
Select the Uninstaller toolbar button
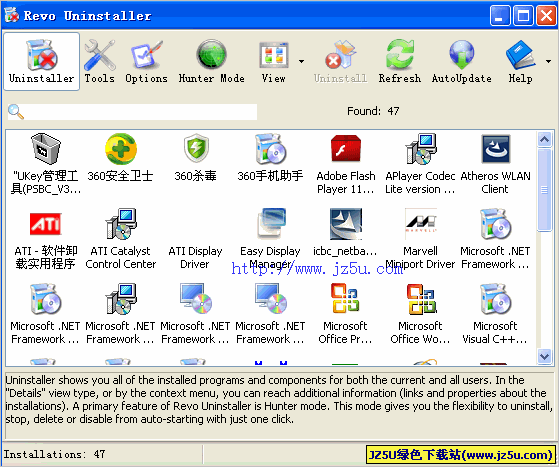click(x=41, y=61)
